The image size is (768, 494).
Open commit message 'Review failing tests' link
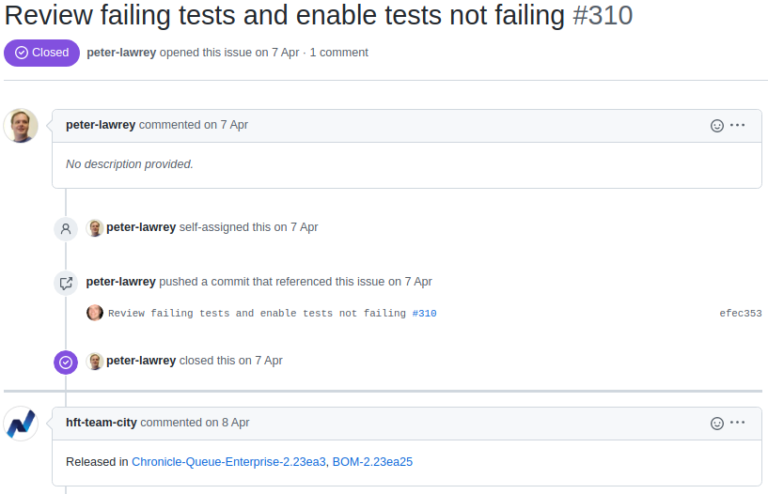tap(257, 313)
